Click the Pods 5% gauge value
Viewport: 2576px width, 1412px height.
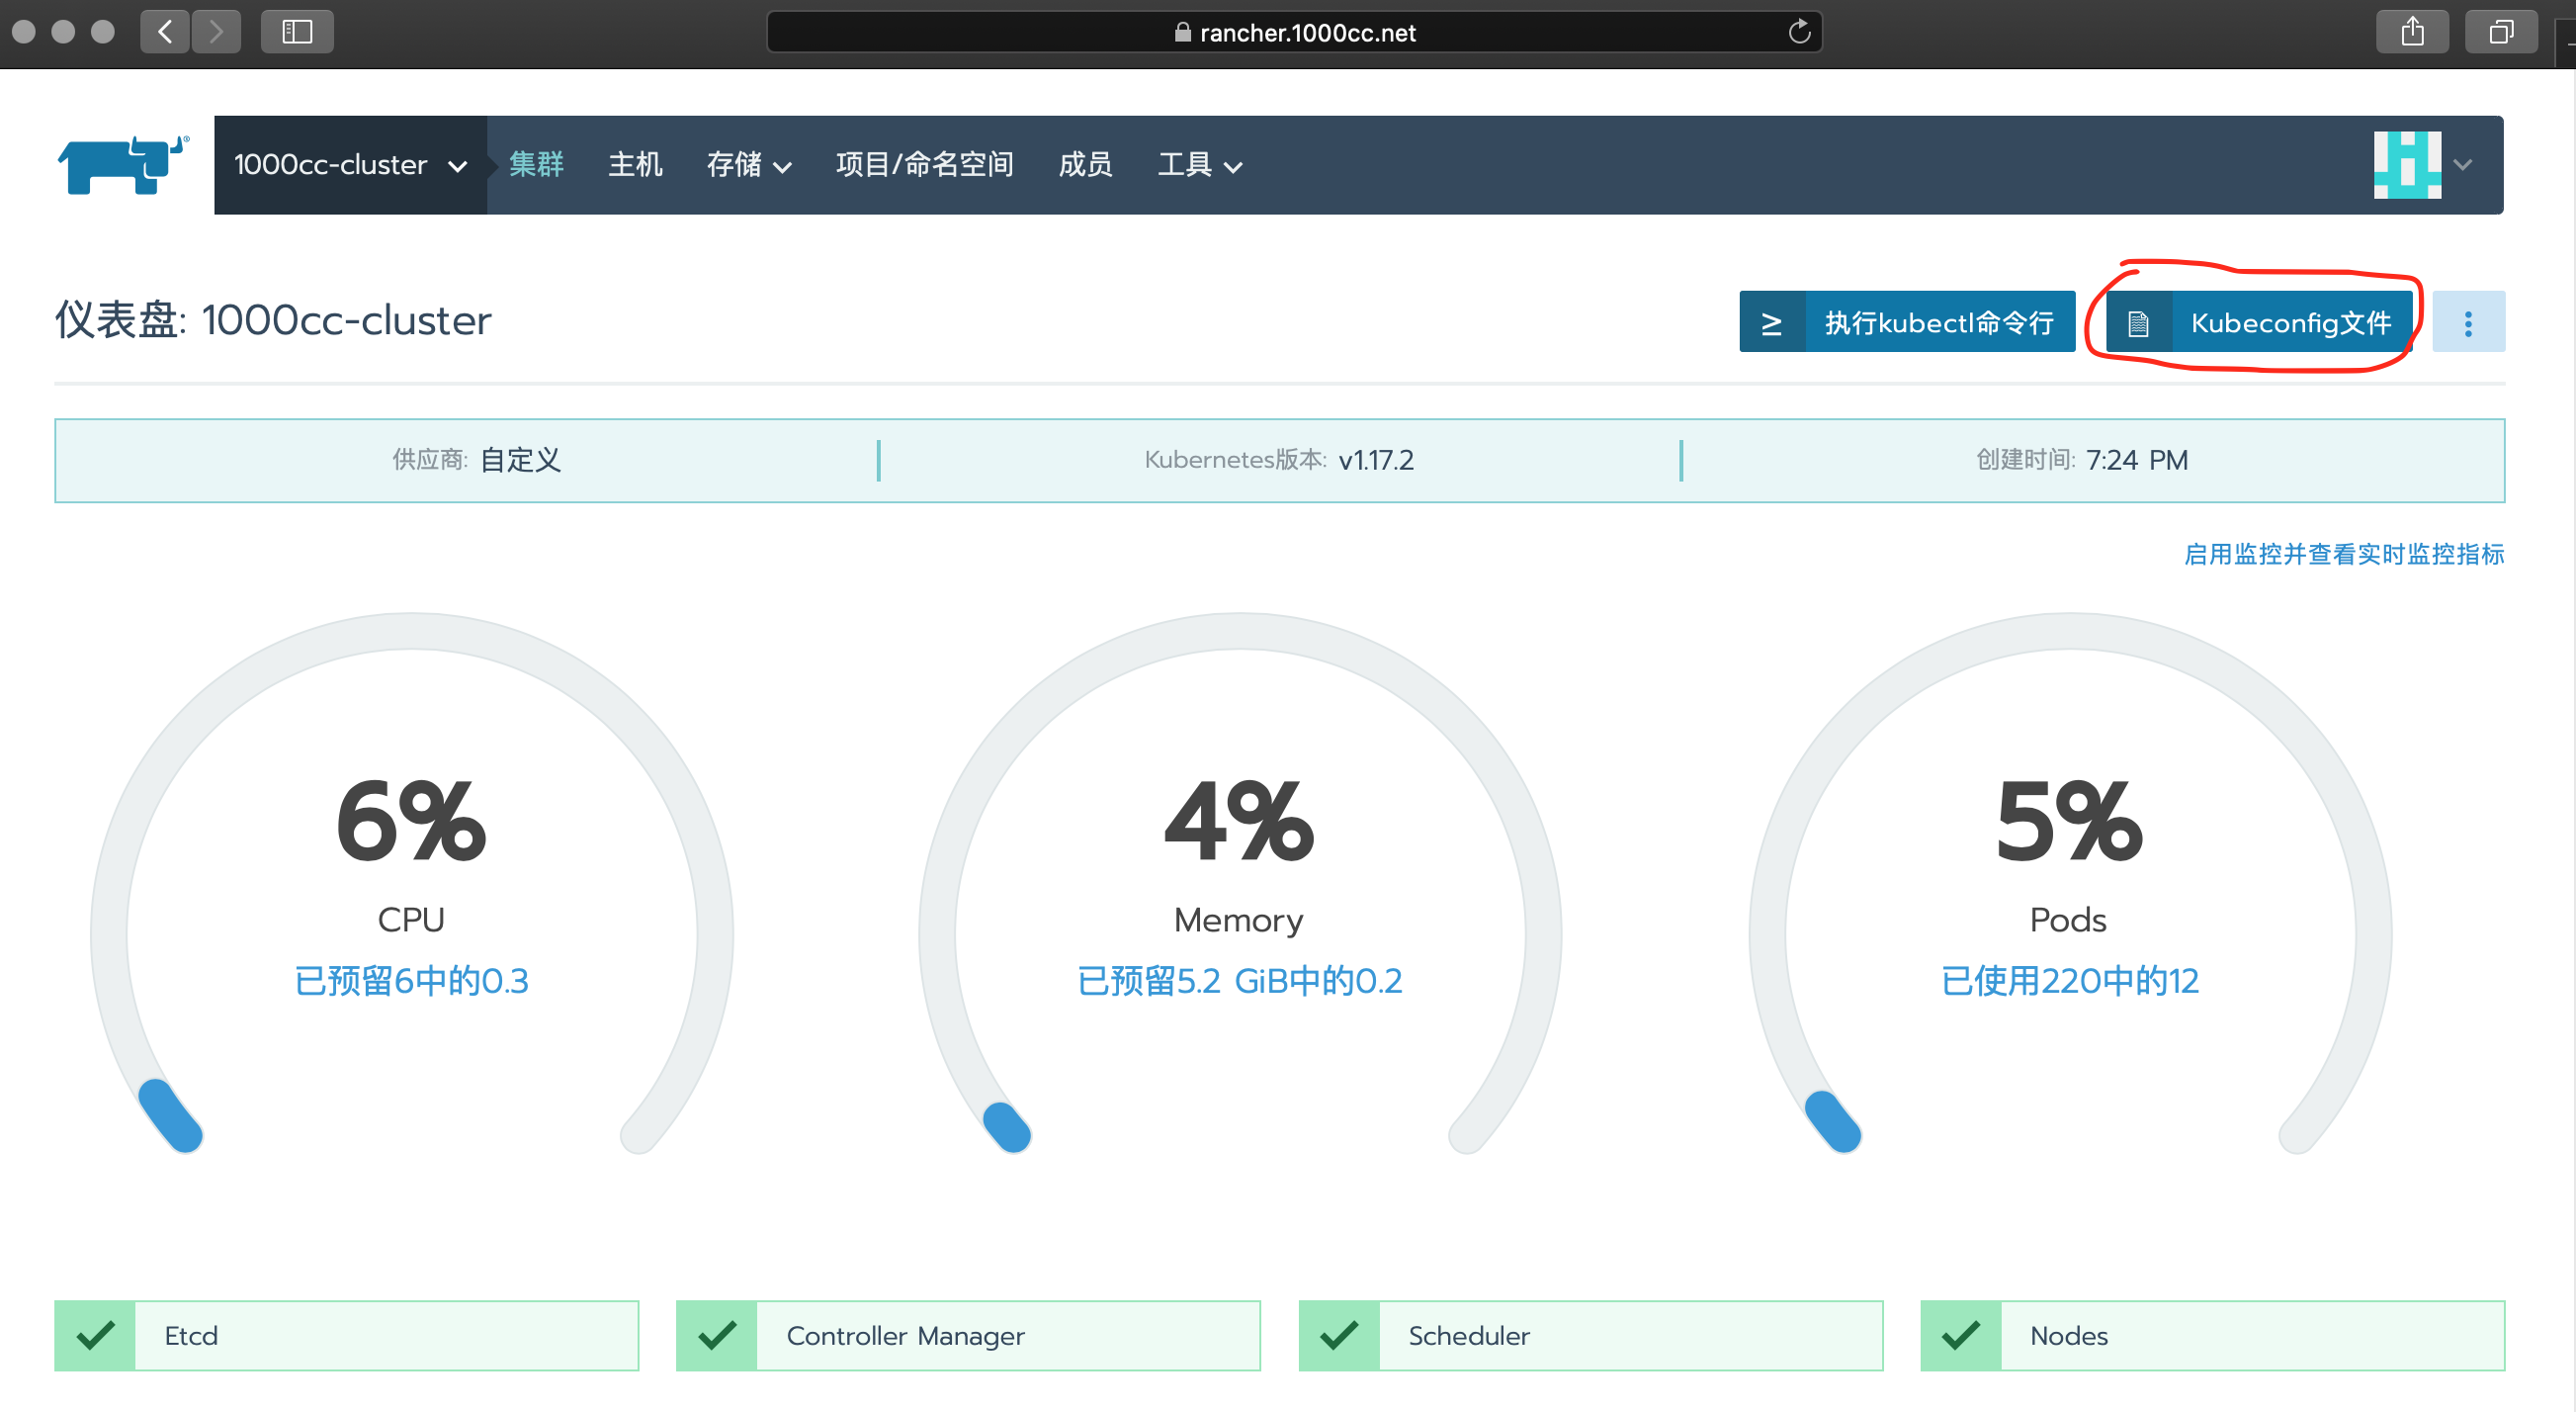click(2069, 820)
